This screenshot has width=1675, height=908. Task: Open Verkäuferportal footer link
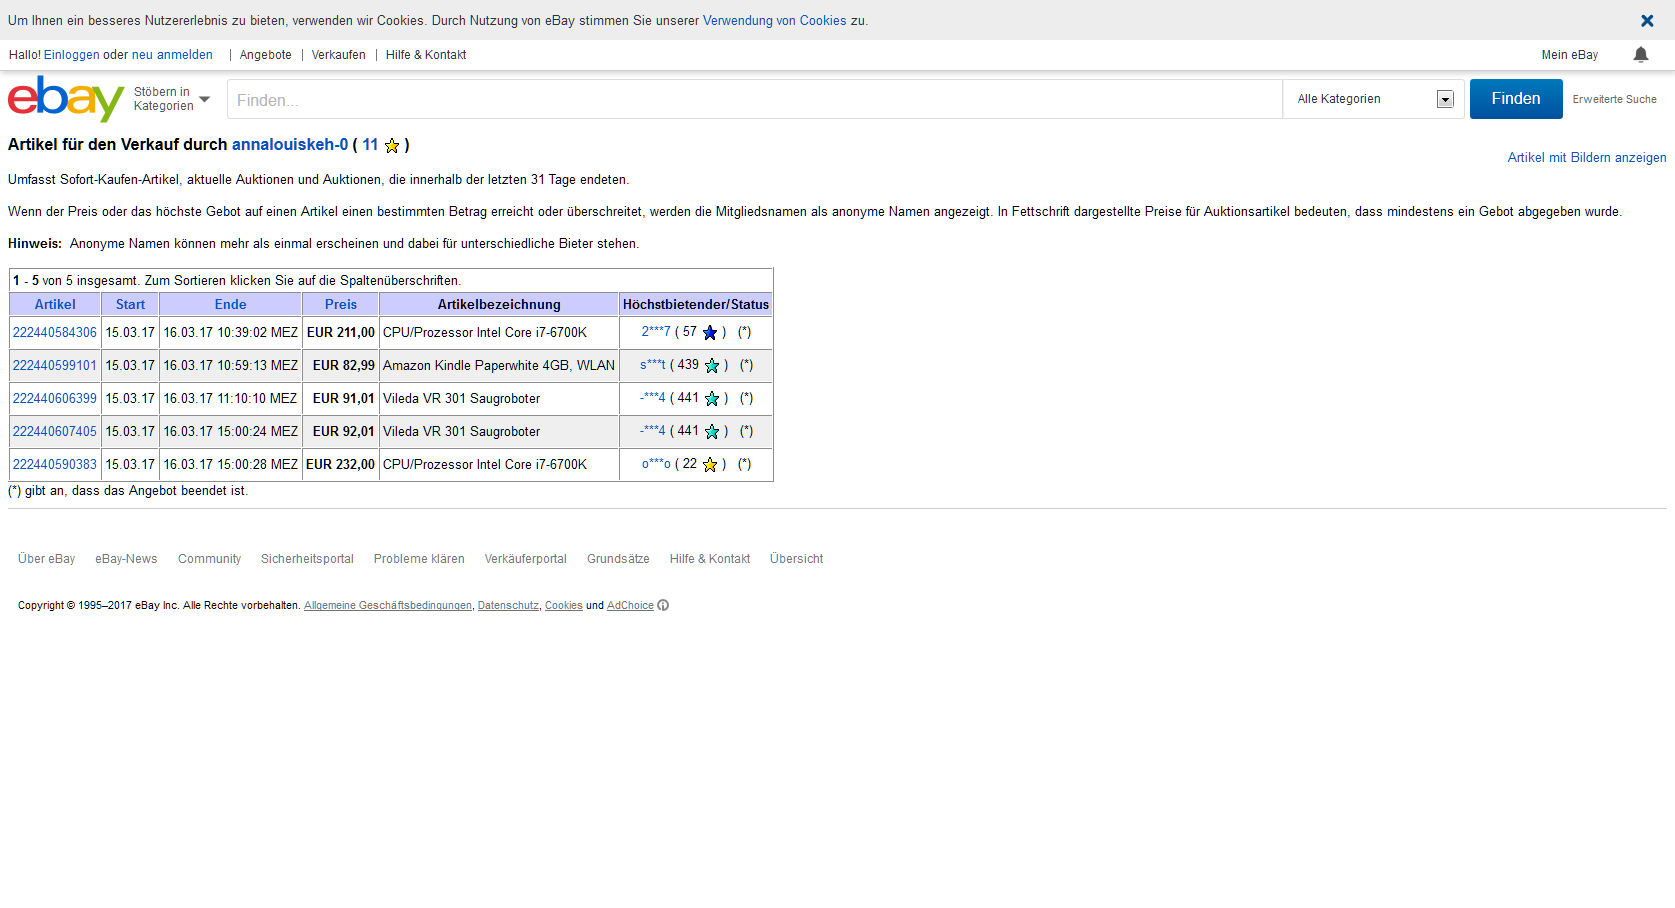click(x=525, y=559)
